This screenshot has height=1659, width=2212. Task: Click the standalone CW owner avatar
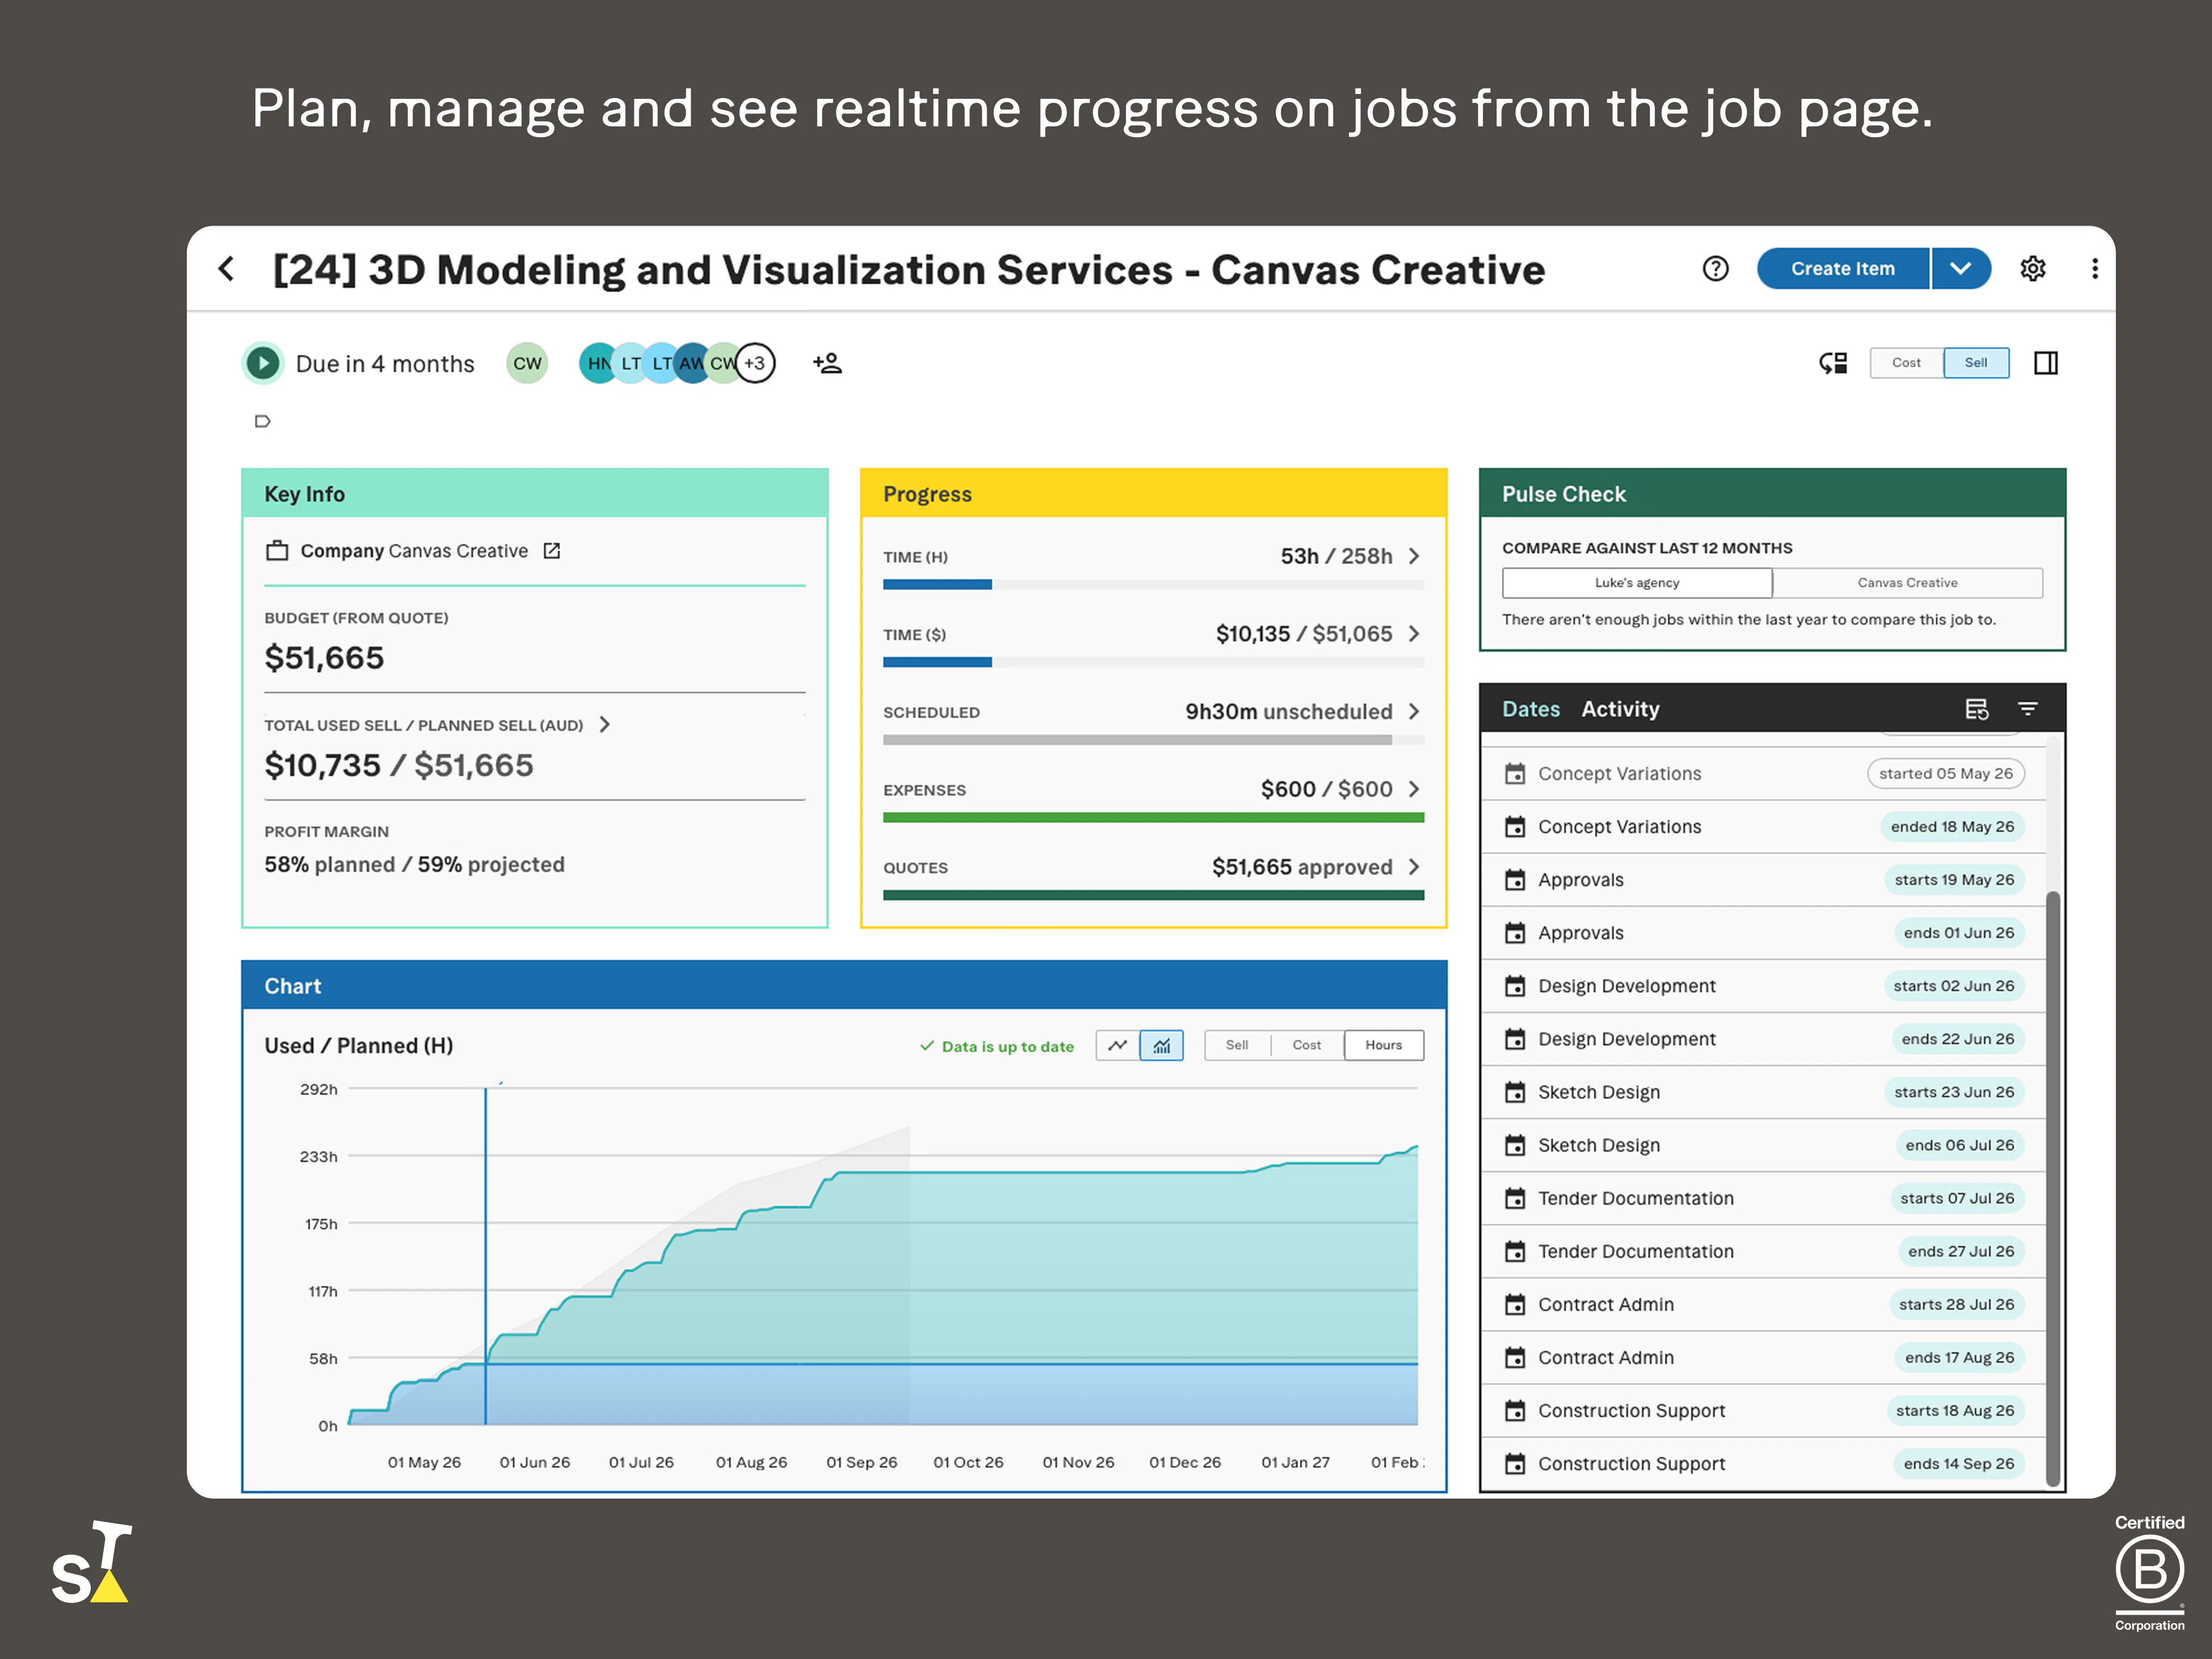(x=527, y=363)
